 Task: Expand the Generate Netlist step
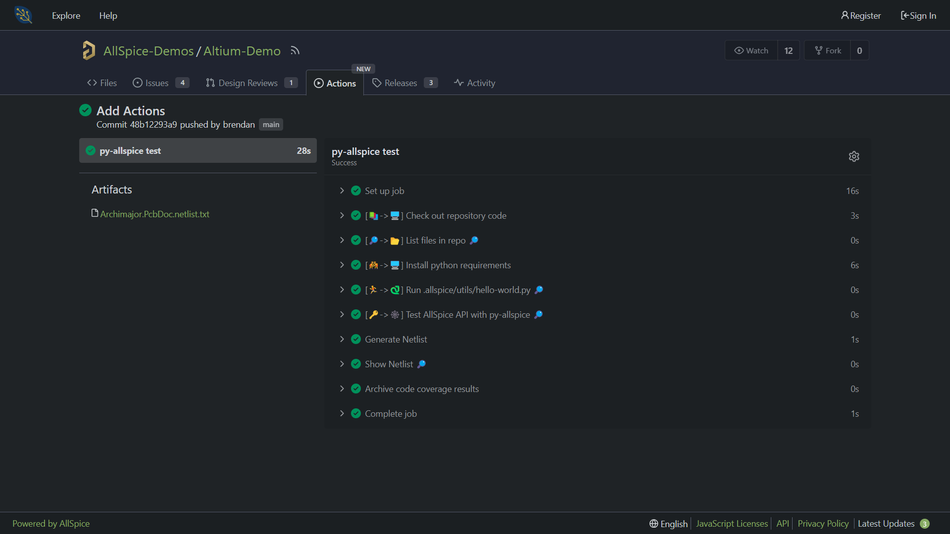[x=342, y=339]
